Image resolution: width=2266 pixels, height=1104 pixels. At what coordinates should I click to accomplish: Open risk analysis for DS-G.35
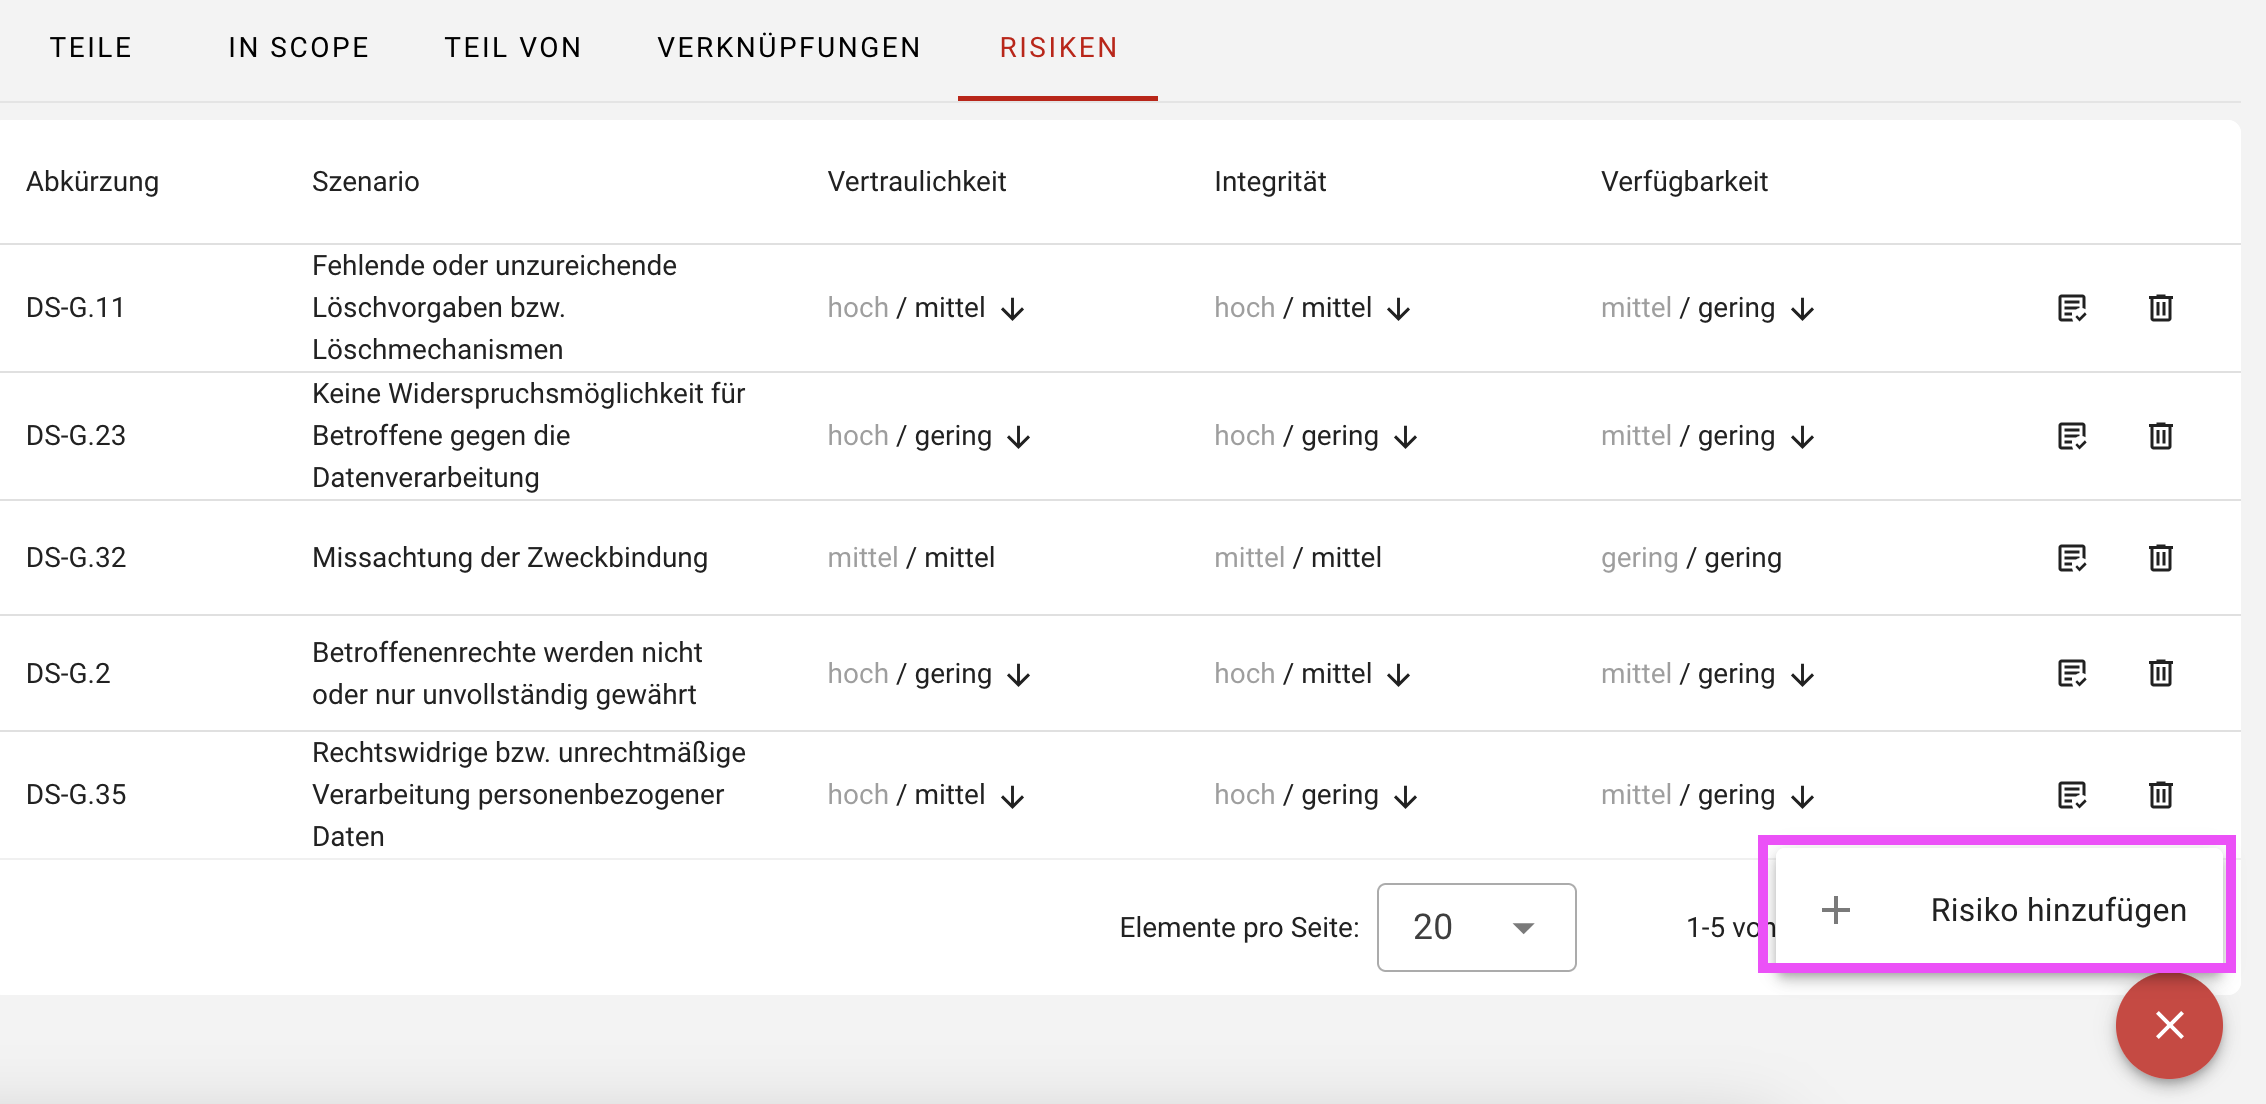click(2072, 795)
